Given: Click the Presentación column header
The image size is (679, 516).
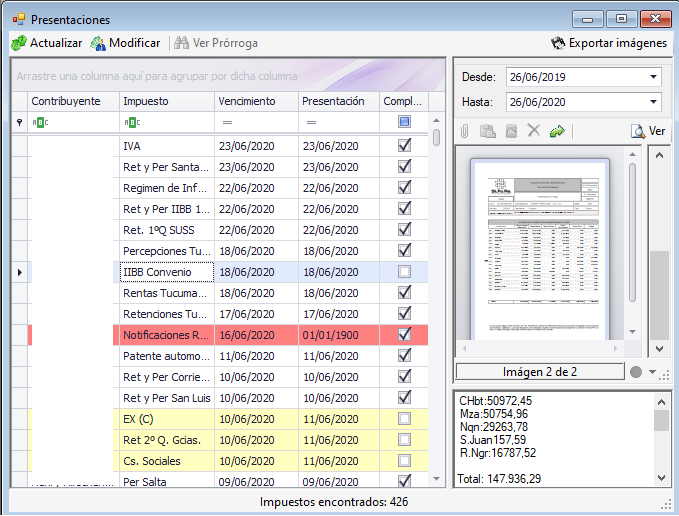Looking at the screenshot, I should click(x=338, y=101).
